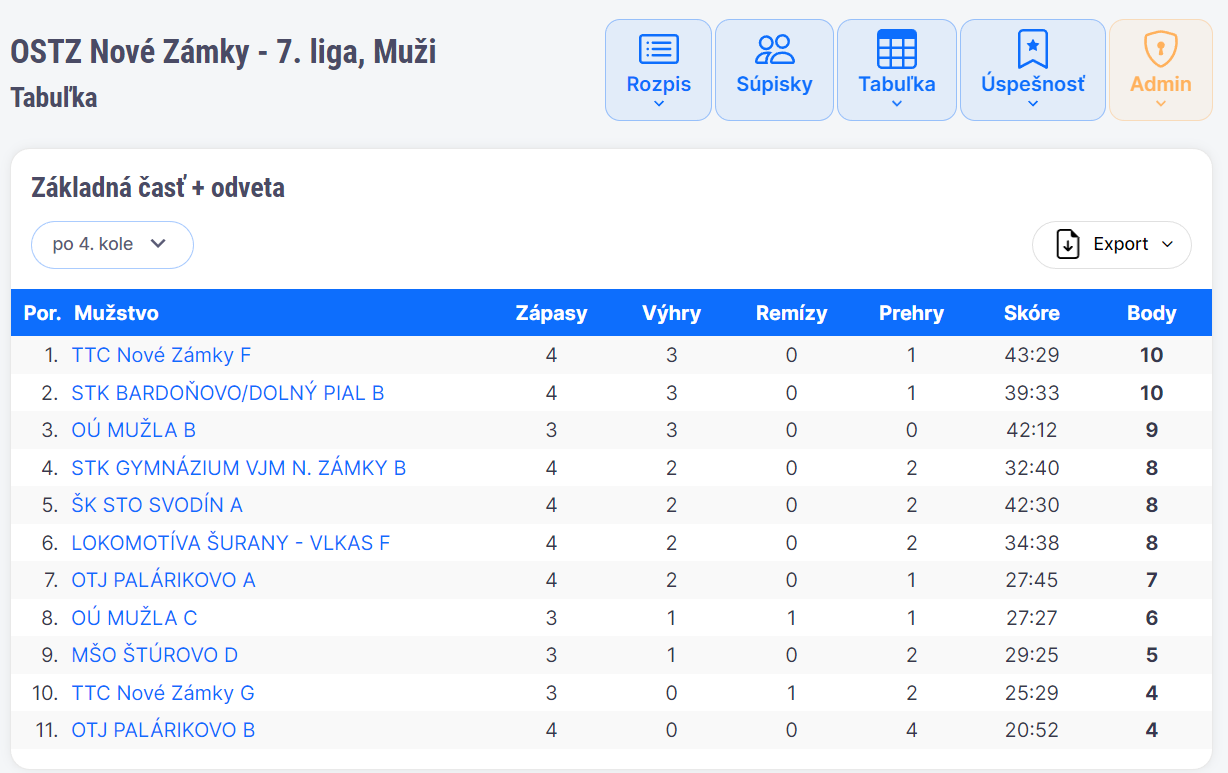Click score 25:29 for TTC Nové Zámky G
Screen dimensions: 1228x773
[x=1031, y=693]
